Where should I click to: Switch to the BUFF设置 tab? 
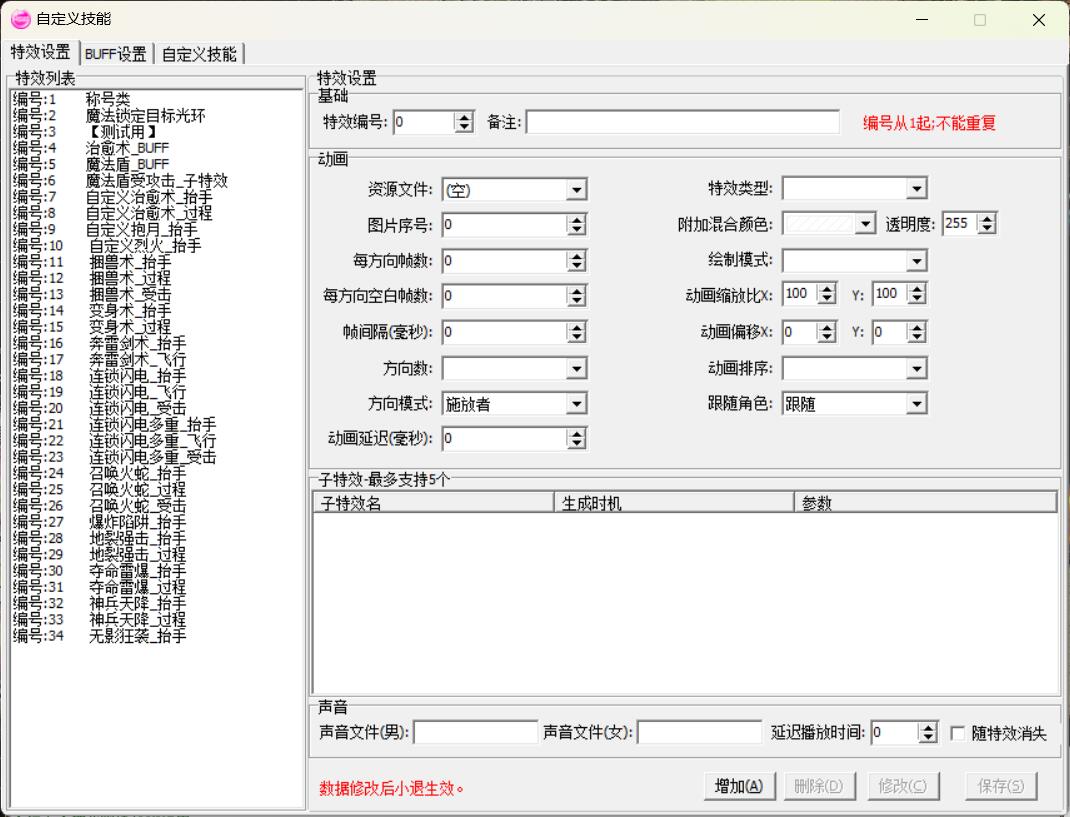(x=115, y=54)
